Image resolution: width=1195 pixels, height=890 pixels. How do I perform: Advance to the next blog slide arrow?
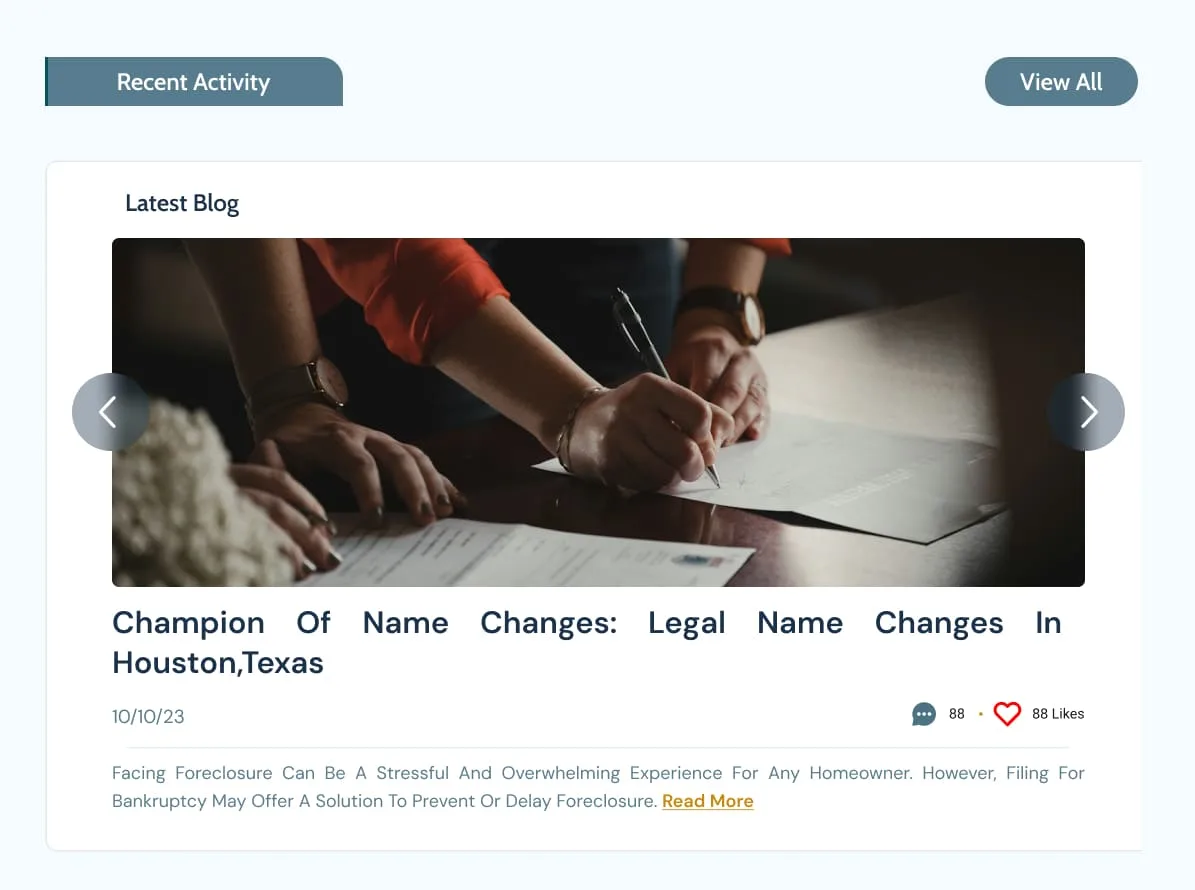[1086, 411]
